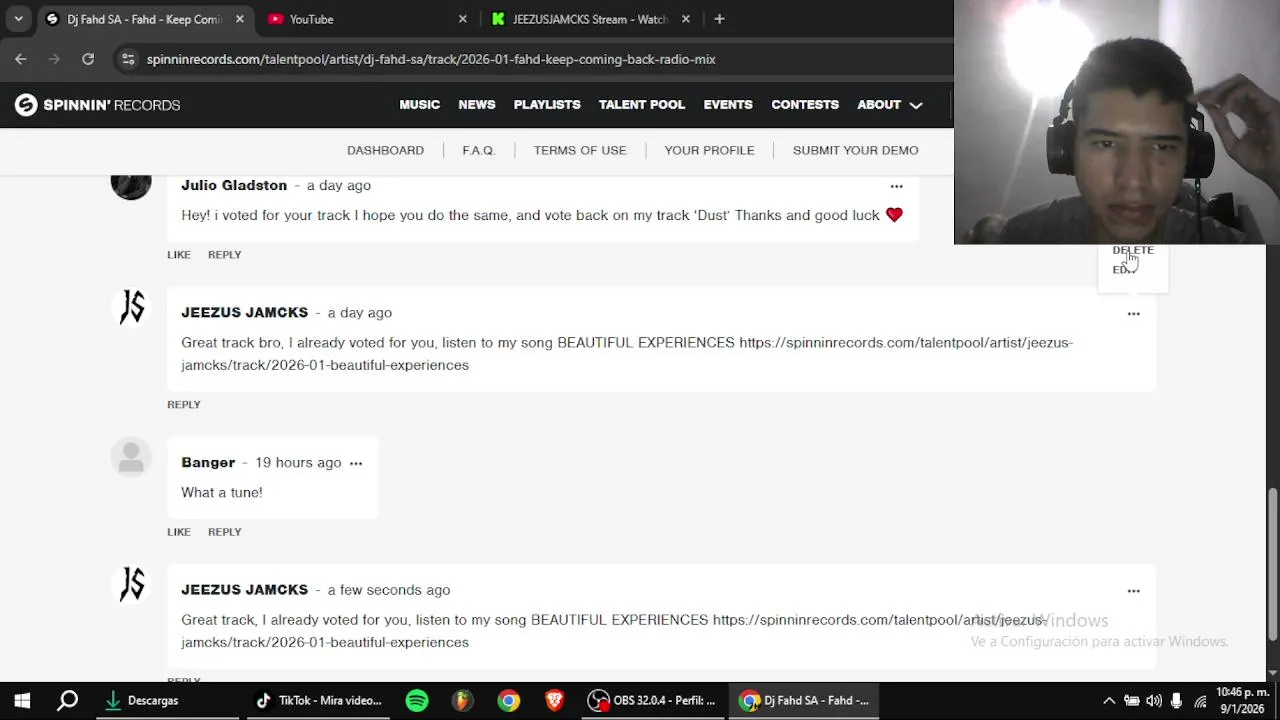Viewport: 1280px width, 720px height.
Task: Click SUBMIT YOUR DEMO
Action: pos(855,150)
